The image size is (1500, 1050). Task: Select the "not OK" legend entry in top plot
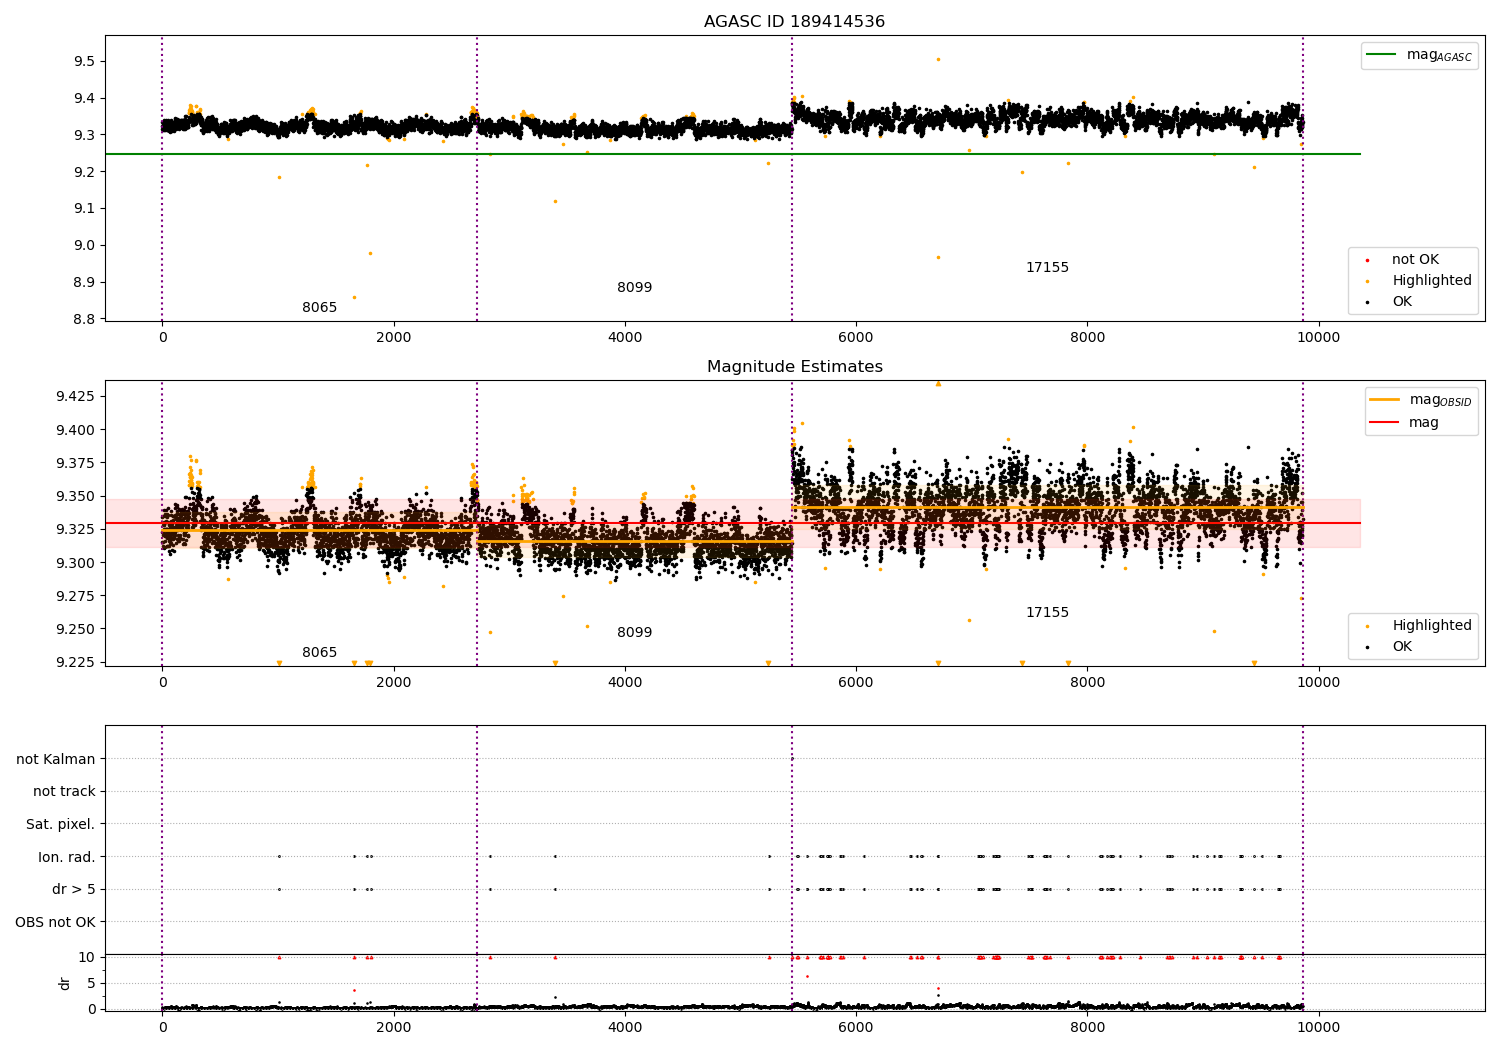pyautogui.click(x=1415, y=260)
